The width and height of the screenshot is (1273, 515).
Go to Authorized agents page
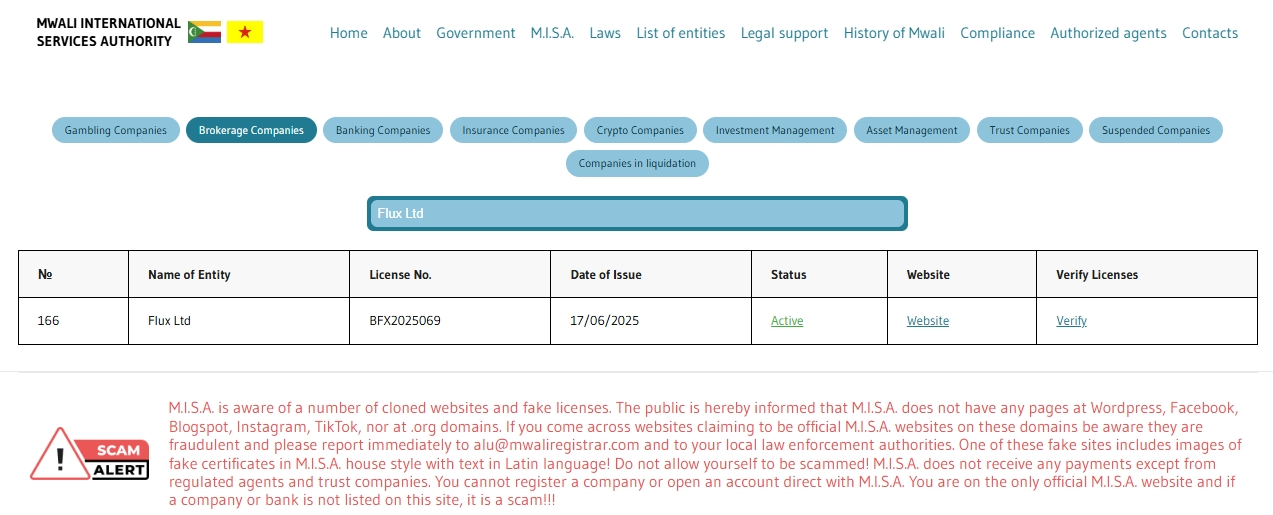[1108, 33]
